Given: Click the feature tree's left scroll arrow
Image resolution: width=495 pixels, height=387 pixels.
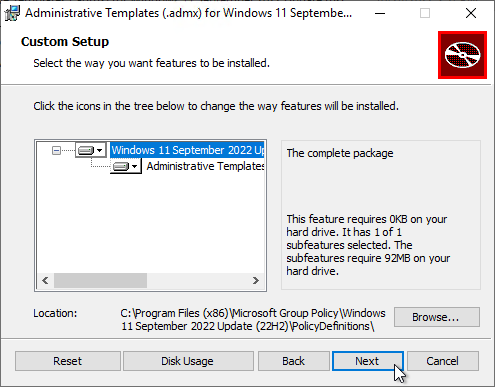Looking at the screenshot, I should pyautogui.click(x=45, y=280).
